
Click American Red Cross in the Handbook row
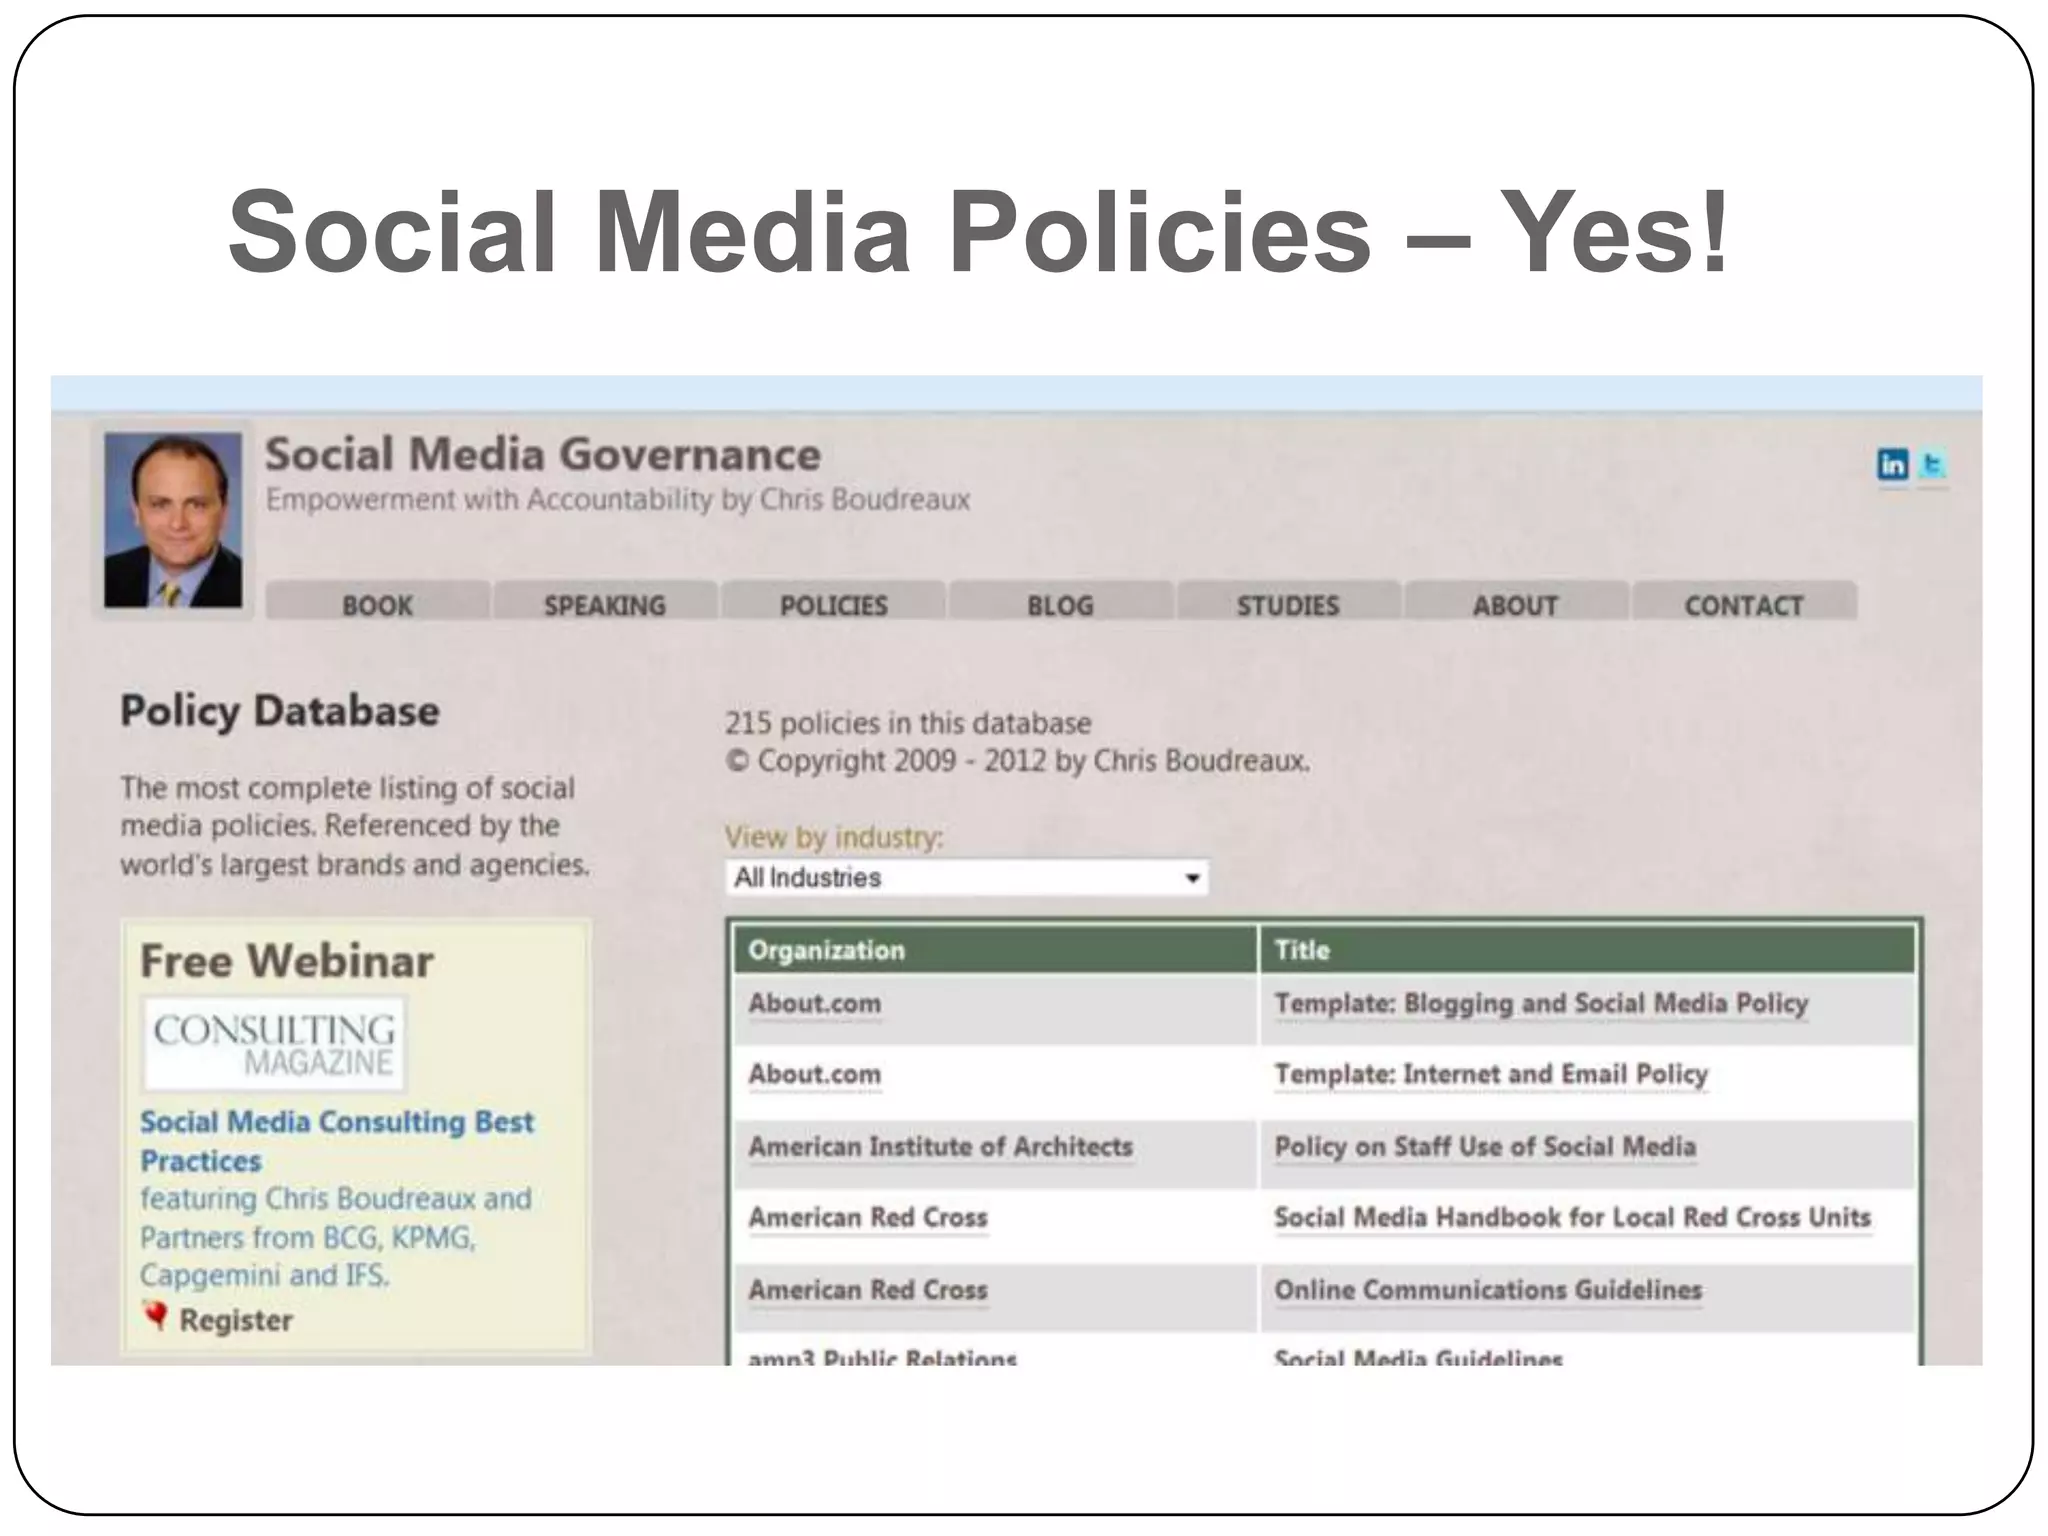point(868,1218)
